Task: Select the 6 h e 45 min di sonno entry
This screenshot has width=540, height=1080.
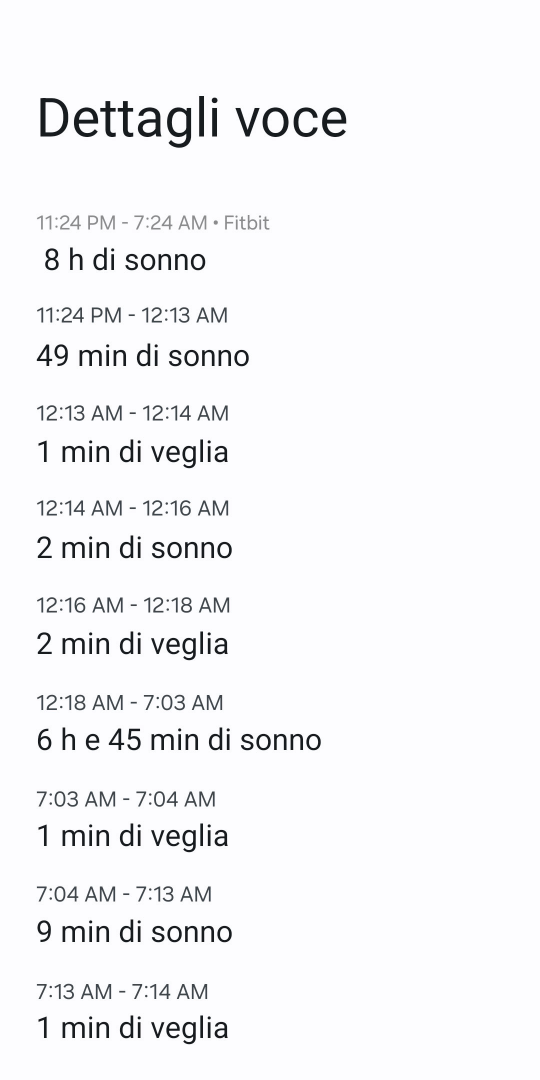Action: point(179,740)
